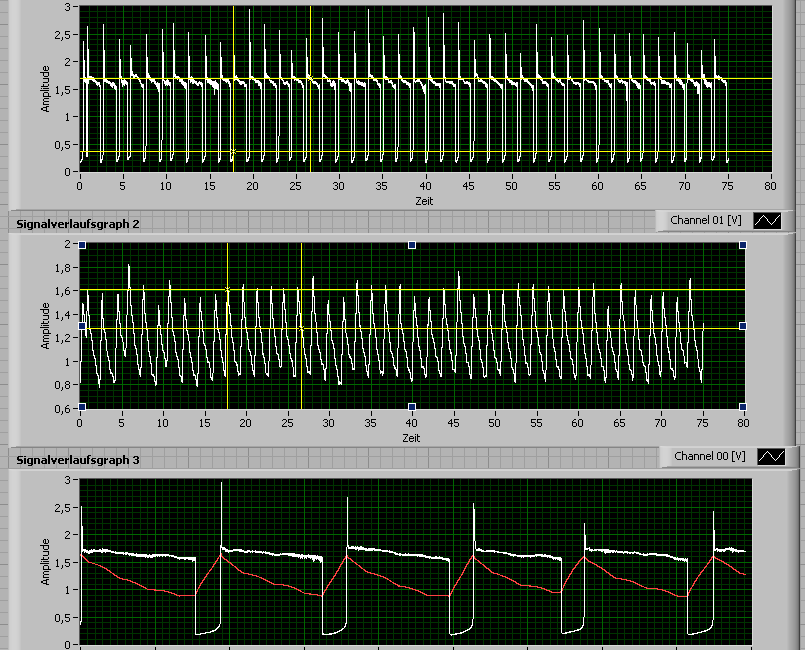Grab bottom-left resize handle of graph 2

coord(82,407)
